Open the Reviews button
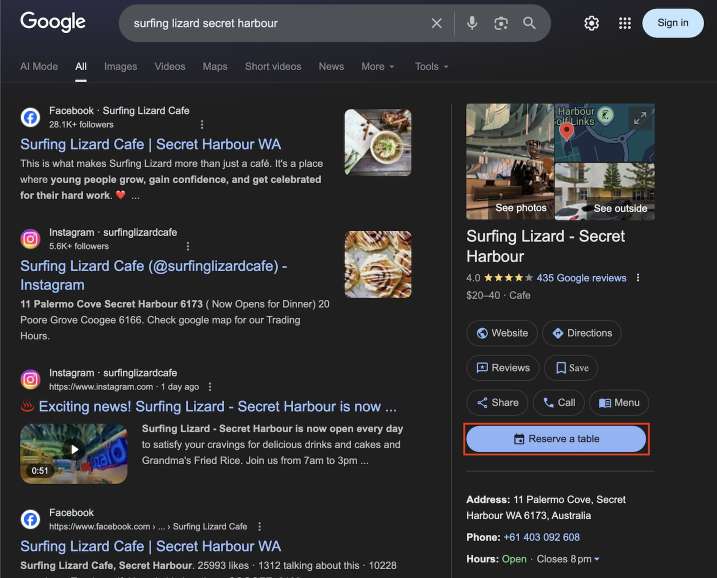The width and height of the screenshot is (717, 578). (x=503, y=368)
